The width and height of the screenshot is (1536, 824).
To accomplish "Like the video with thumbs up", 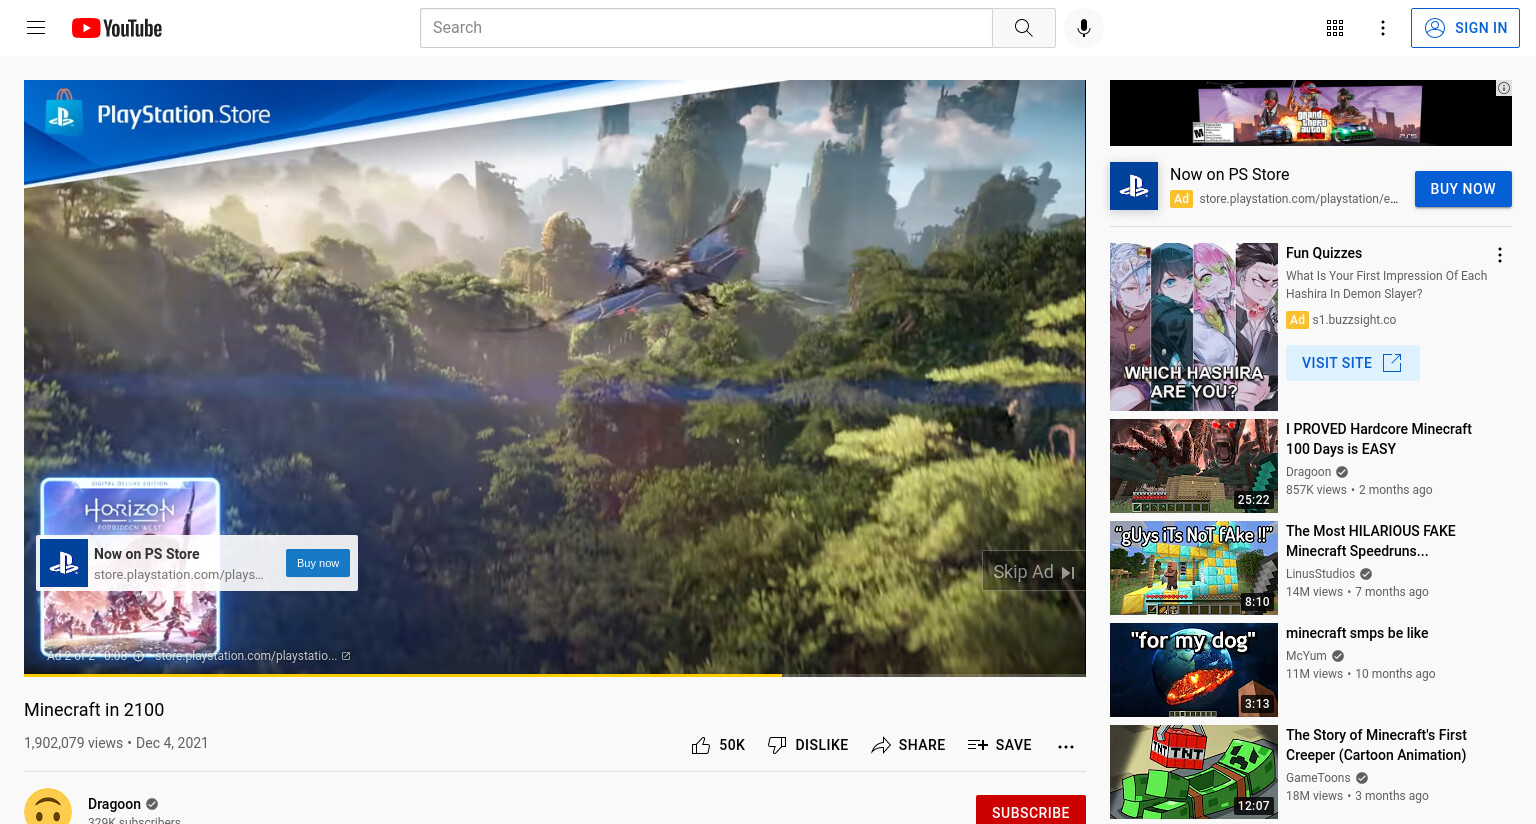I will click(718, 745).
